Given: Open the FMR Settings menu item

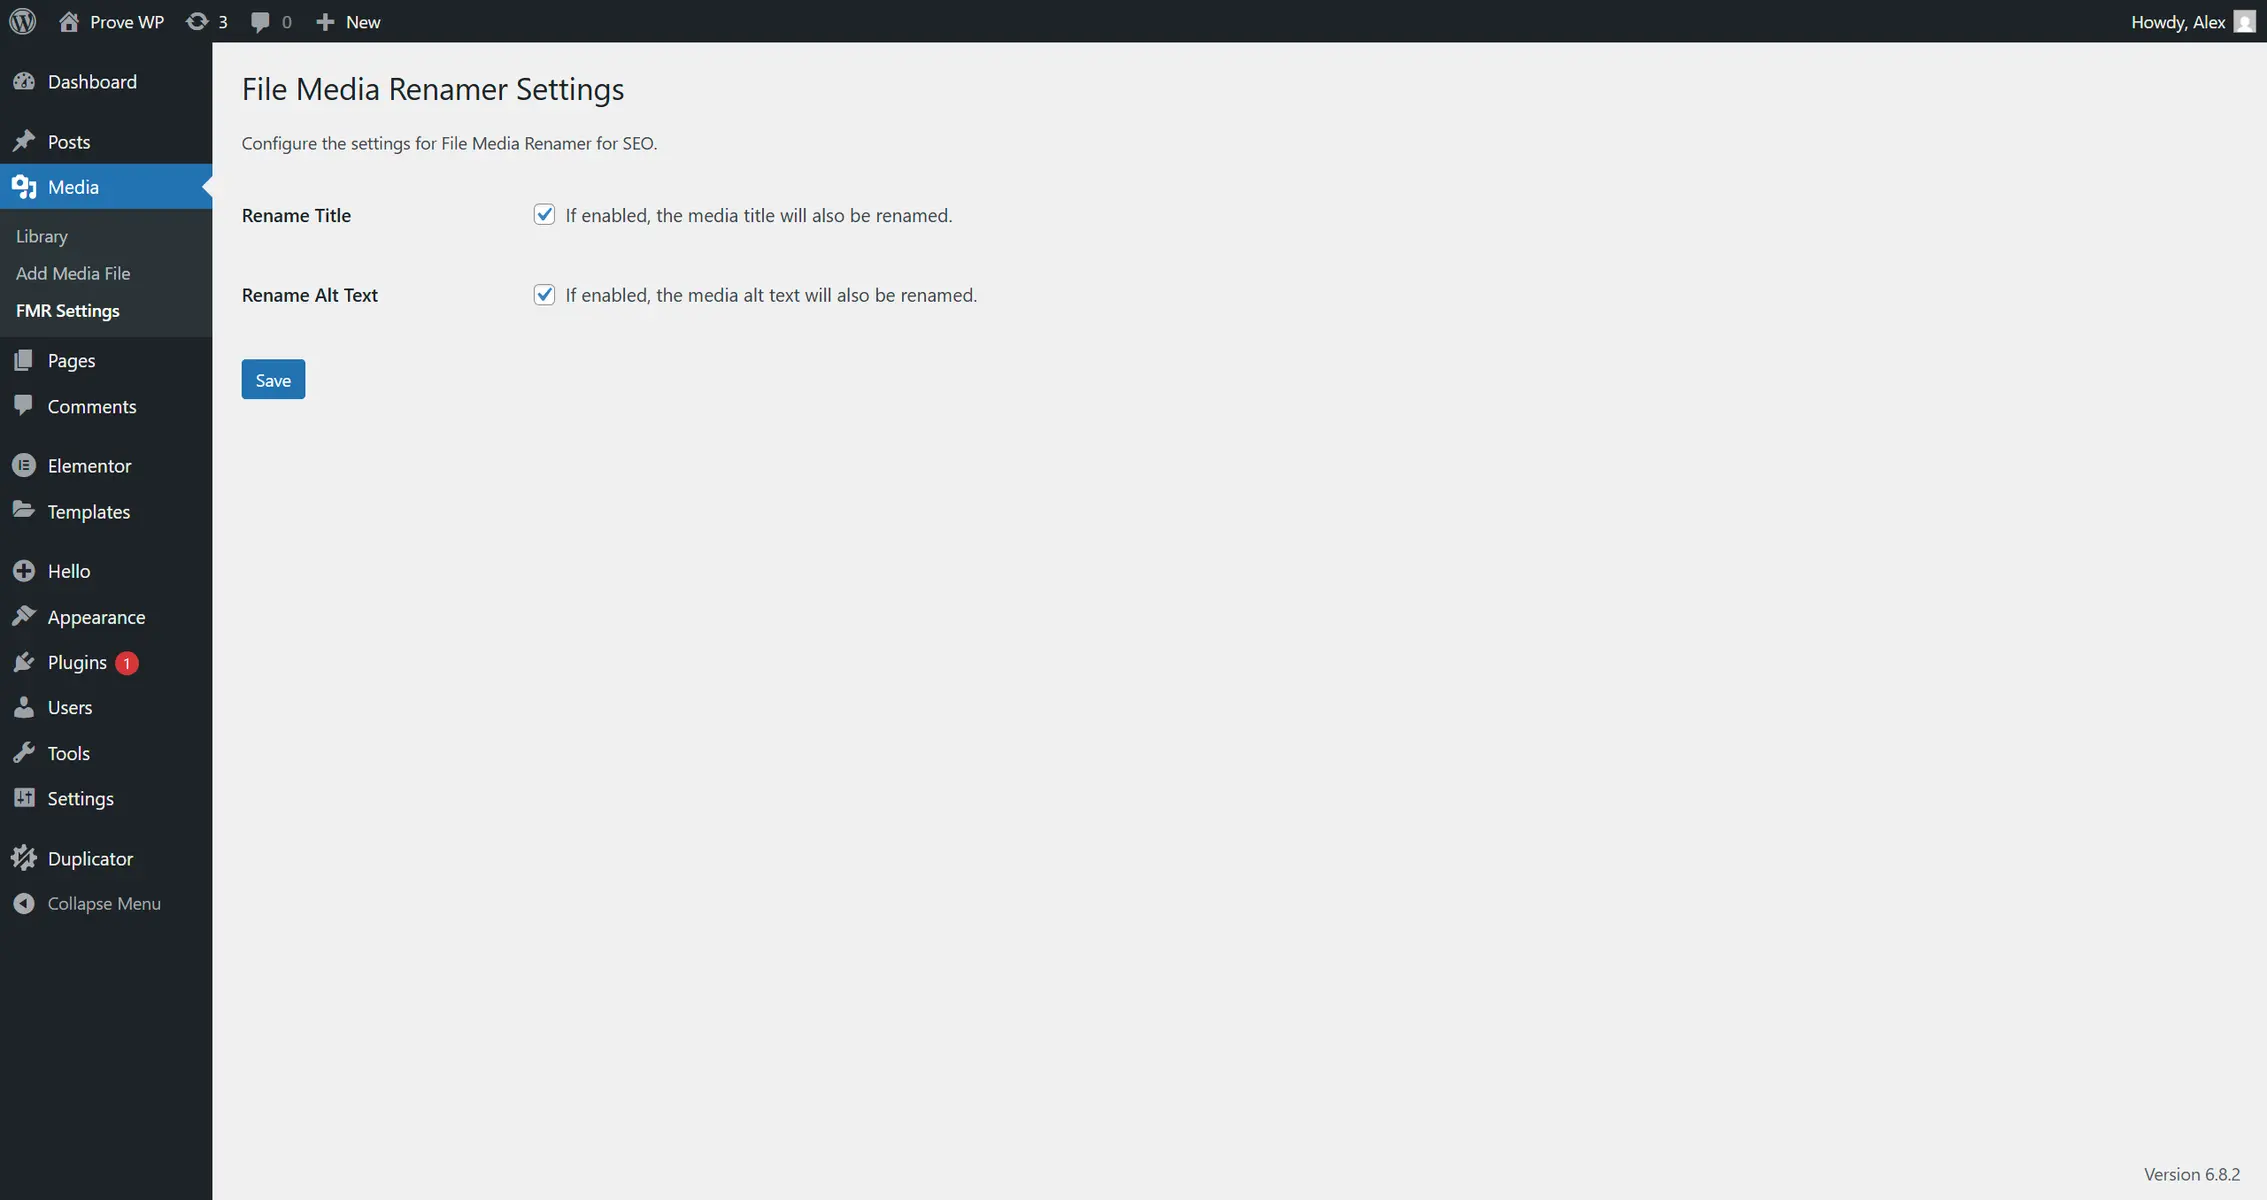Looking at the screenshot, I should click(x=67, y=310).
